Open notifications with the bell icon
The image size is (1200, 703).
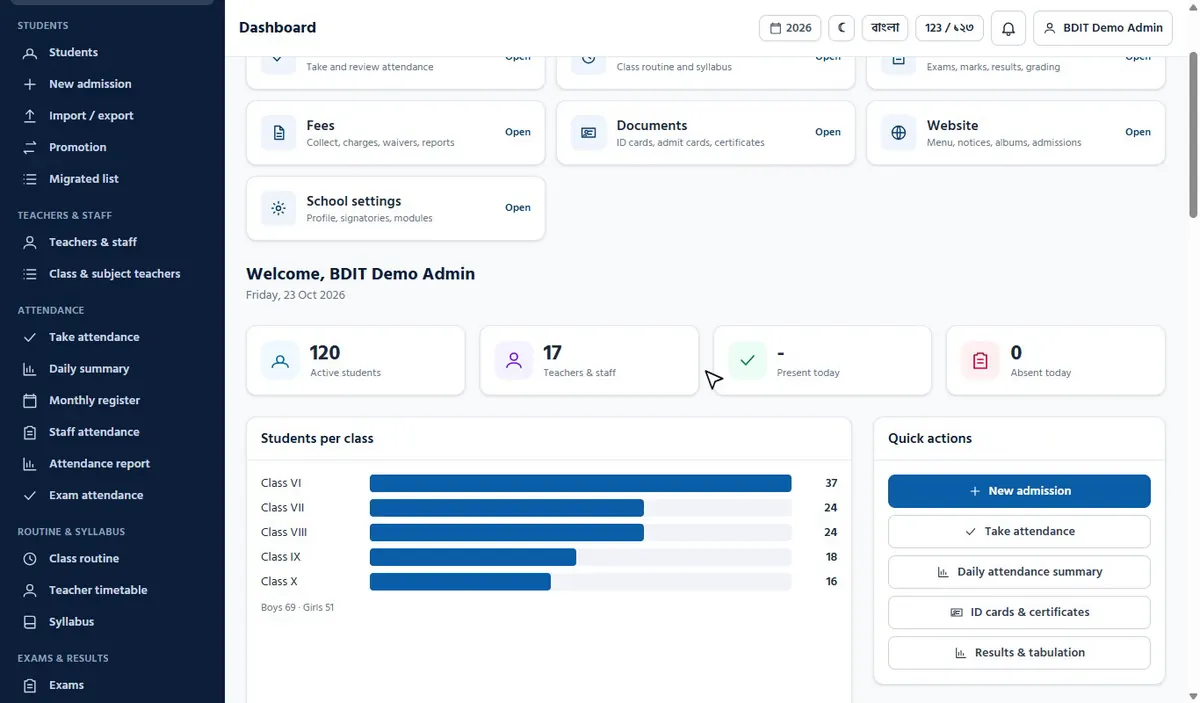pos(1008,28)
